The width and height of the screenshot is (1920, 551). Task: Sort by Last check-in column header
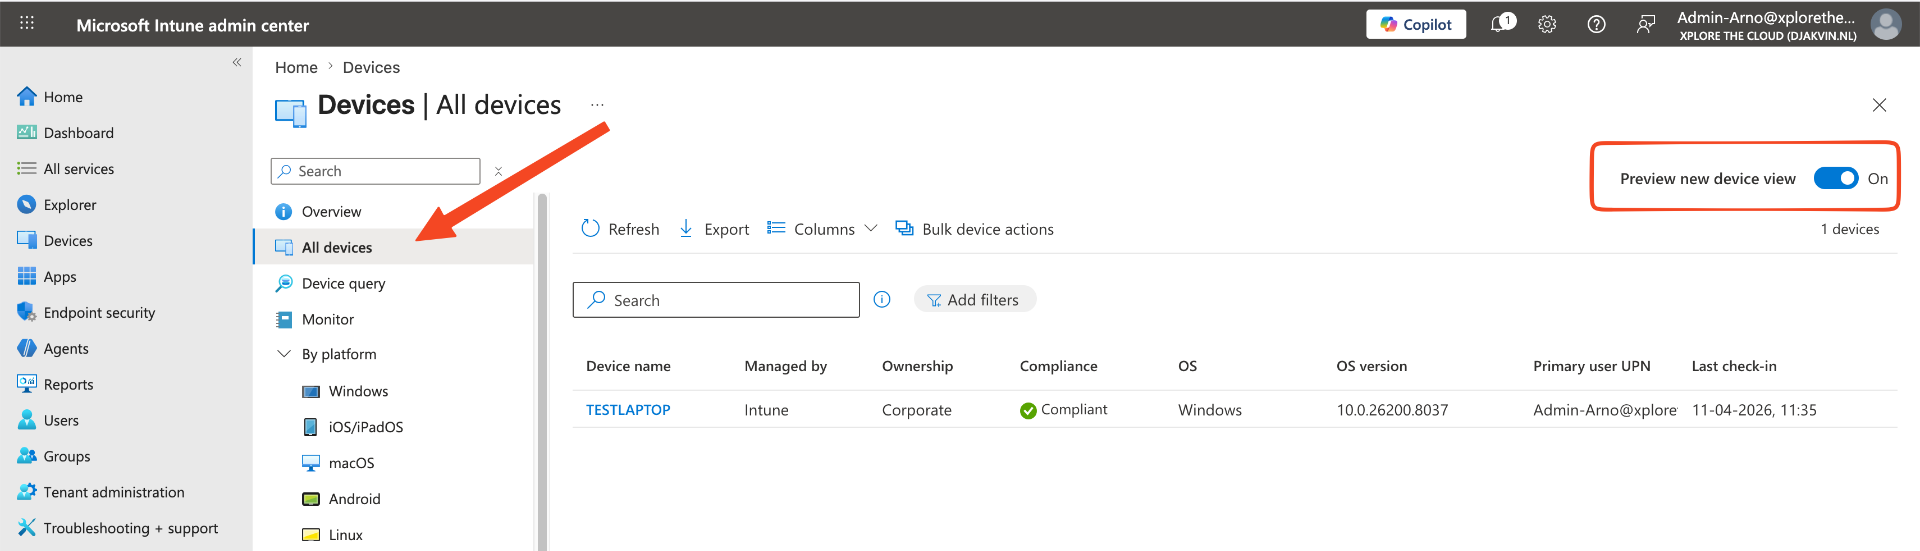pos(1734,366)
